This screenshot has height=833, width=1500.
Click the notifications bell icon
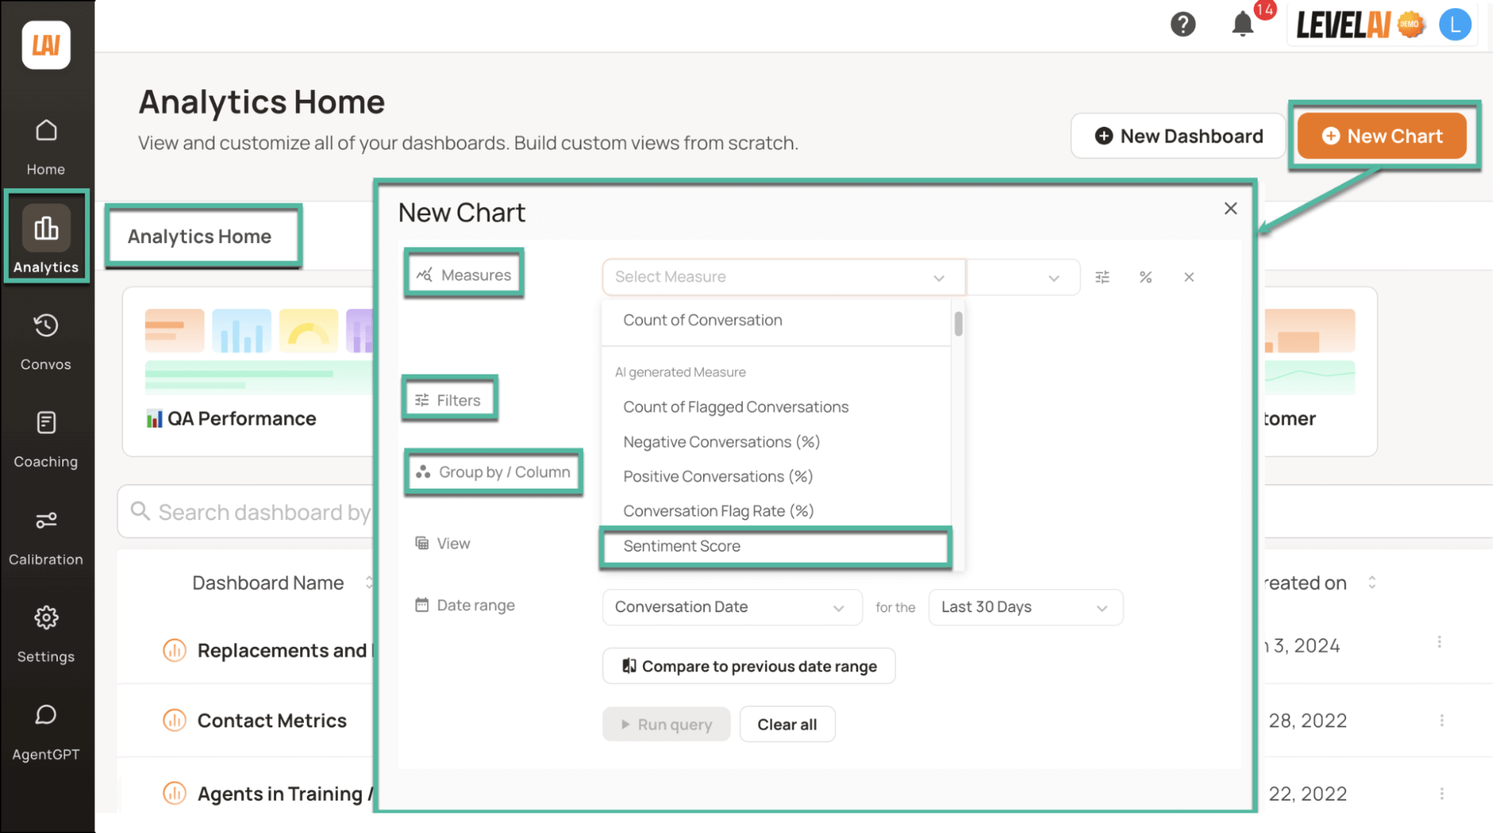(1242, 24)
